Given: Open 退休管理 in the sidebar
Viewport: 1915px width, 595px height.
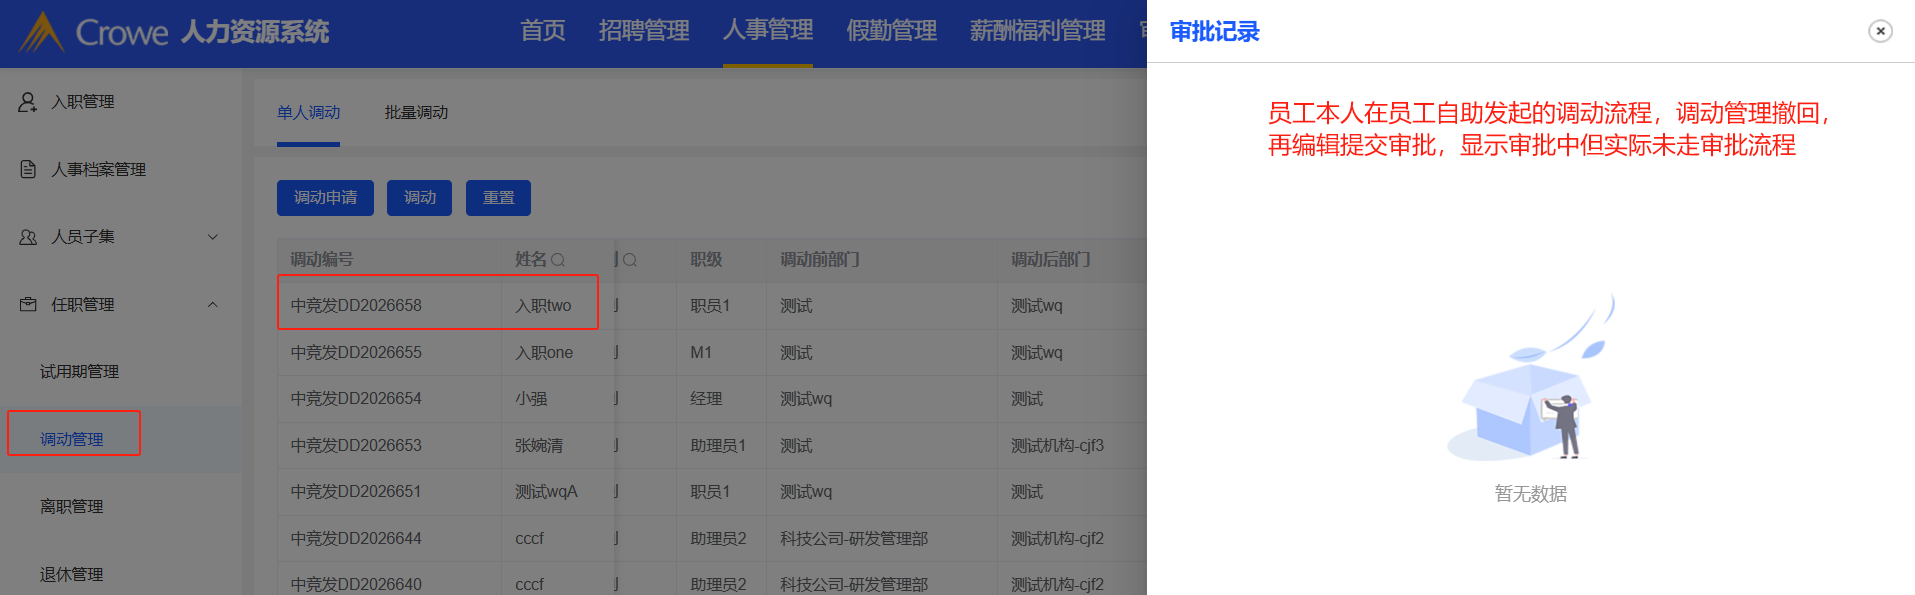Looking at the screenshot, I should [x=72, y=574].
